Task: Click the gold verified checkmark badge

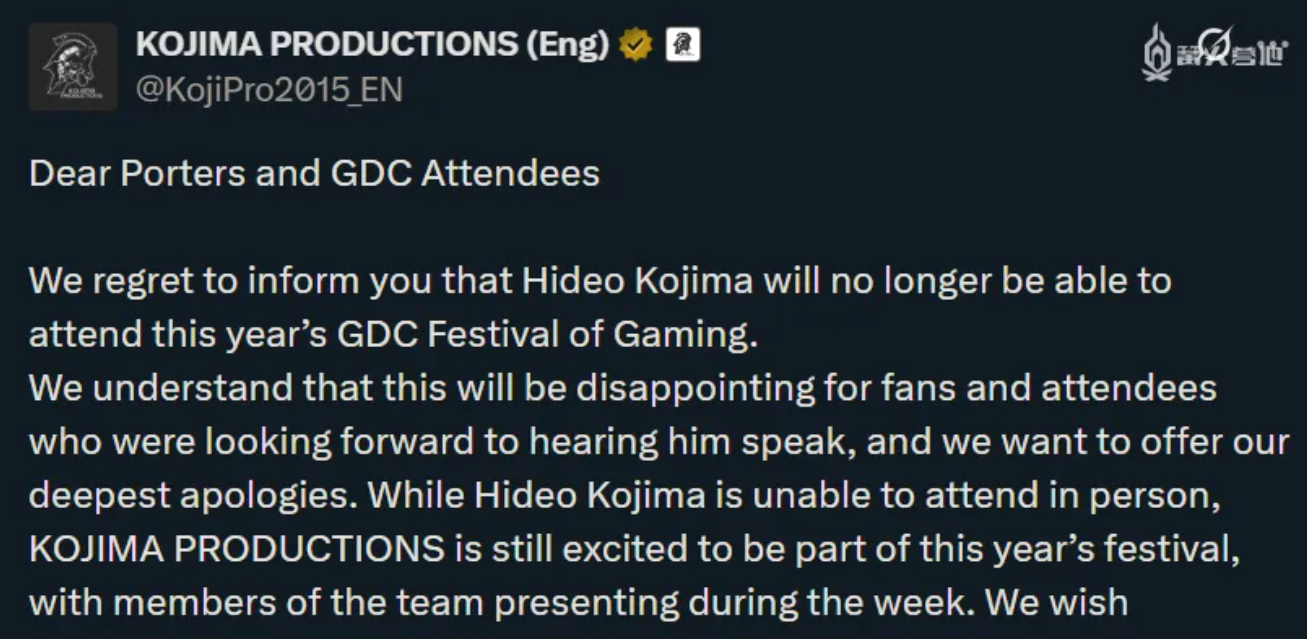Action: (636, 45)
